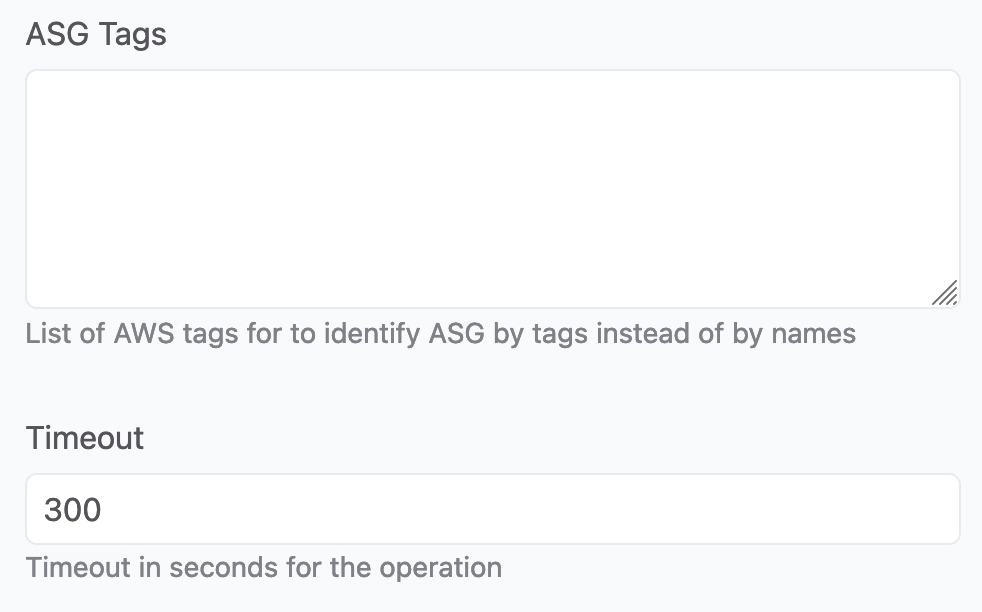The width and height of the screenshot is (982, 612).
Task: Click the ASG Tags field label
Action: pyautogui.click(x=96, y=34)
